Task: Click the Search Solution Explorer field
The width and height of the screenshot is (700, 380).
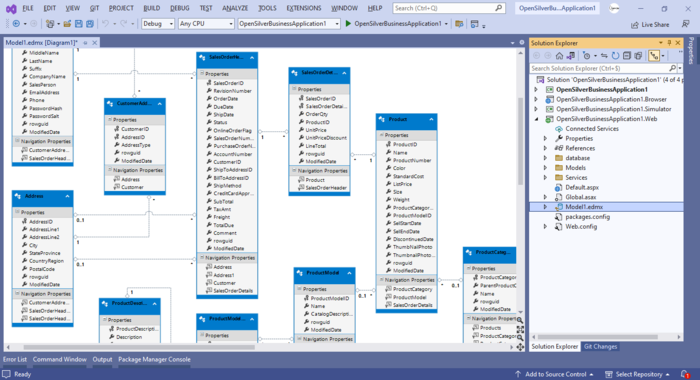Action: click(600, 68)
